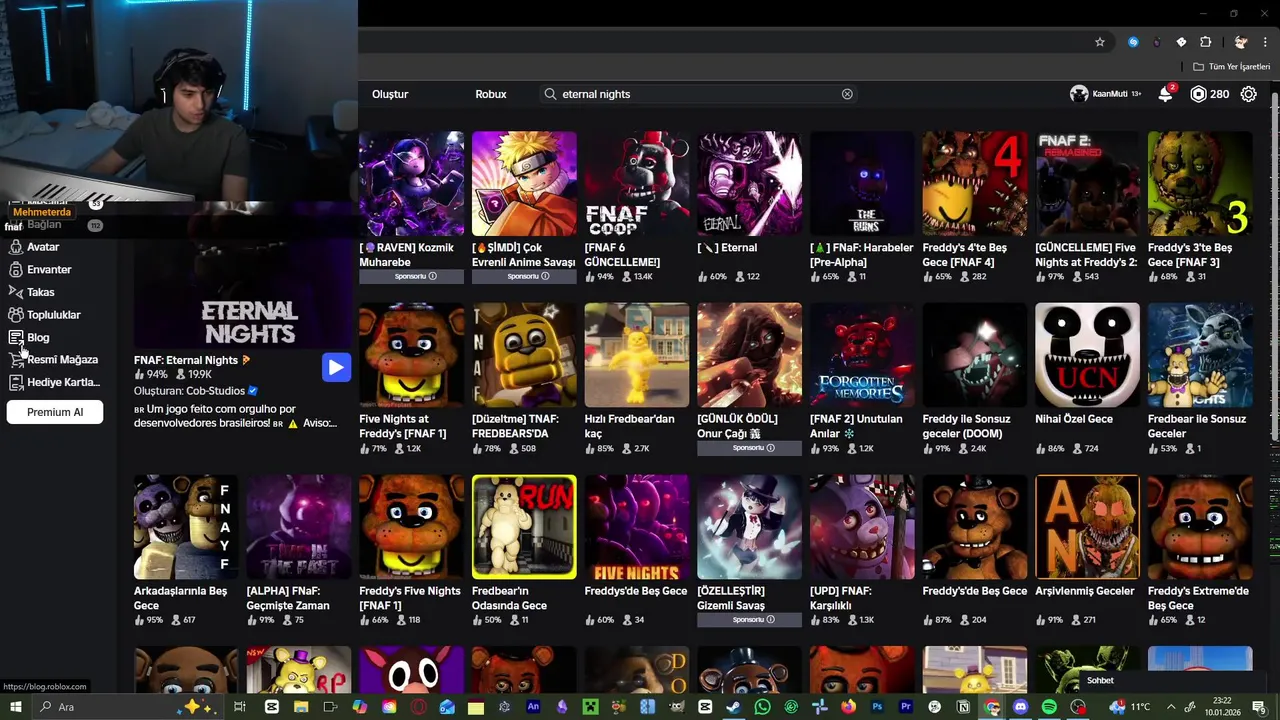
Task: Open Nihai Özel Gece title link
Action: pyautogui.click(x=1074, y=419)
